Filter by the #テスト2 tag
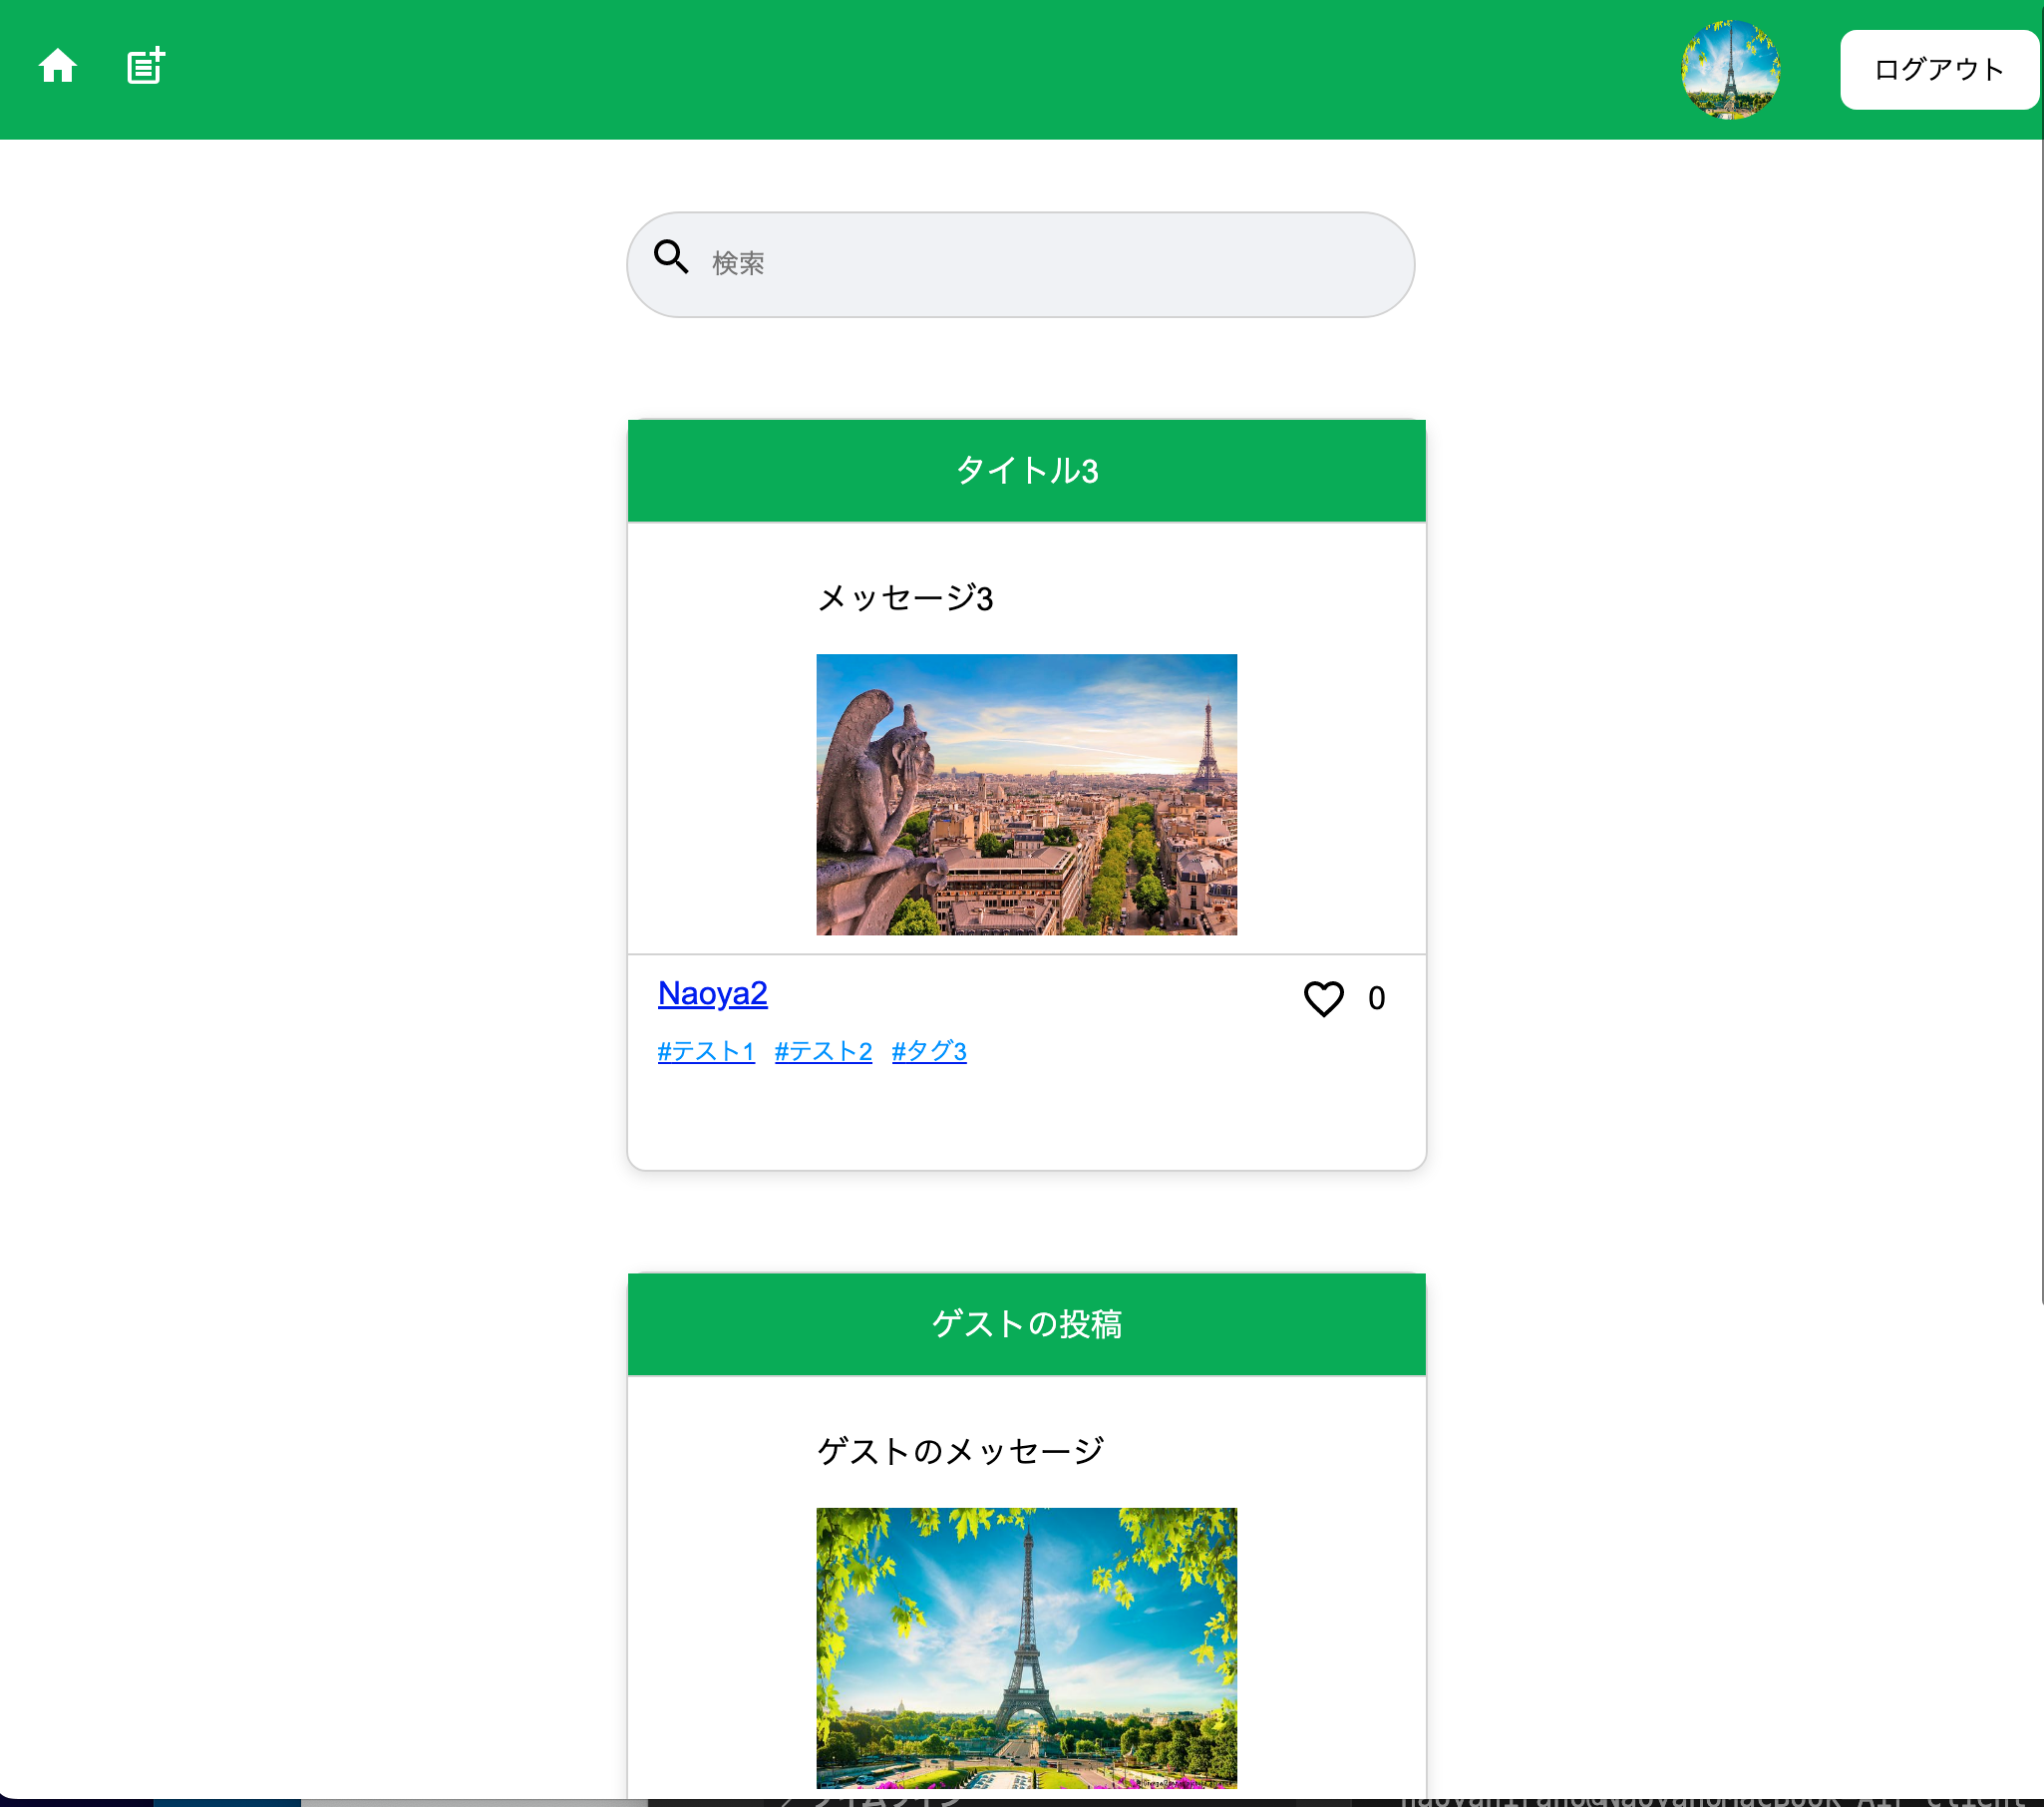This screenshot has height=1807, width=2044. pyautogui.click(x=822, y=1051)
